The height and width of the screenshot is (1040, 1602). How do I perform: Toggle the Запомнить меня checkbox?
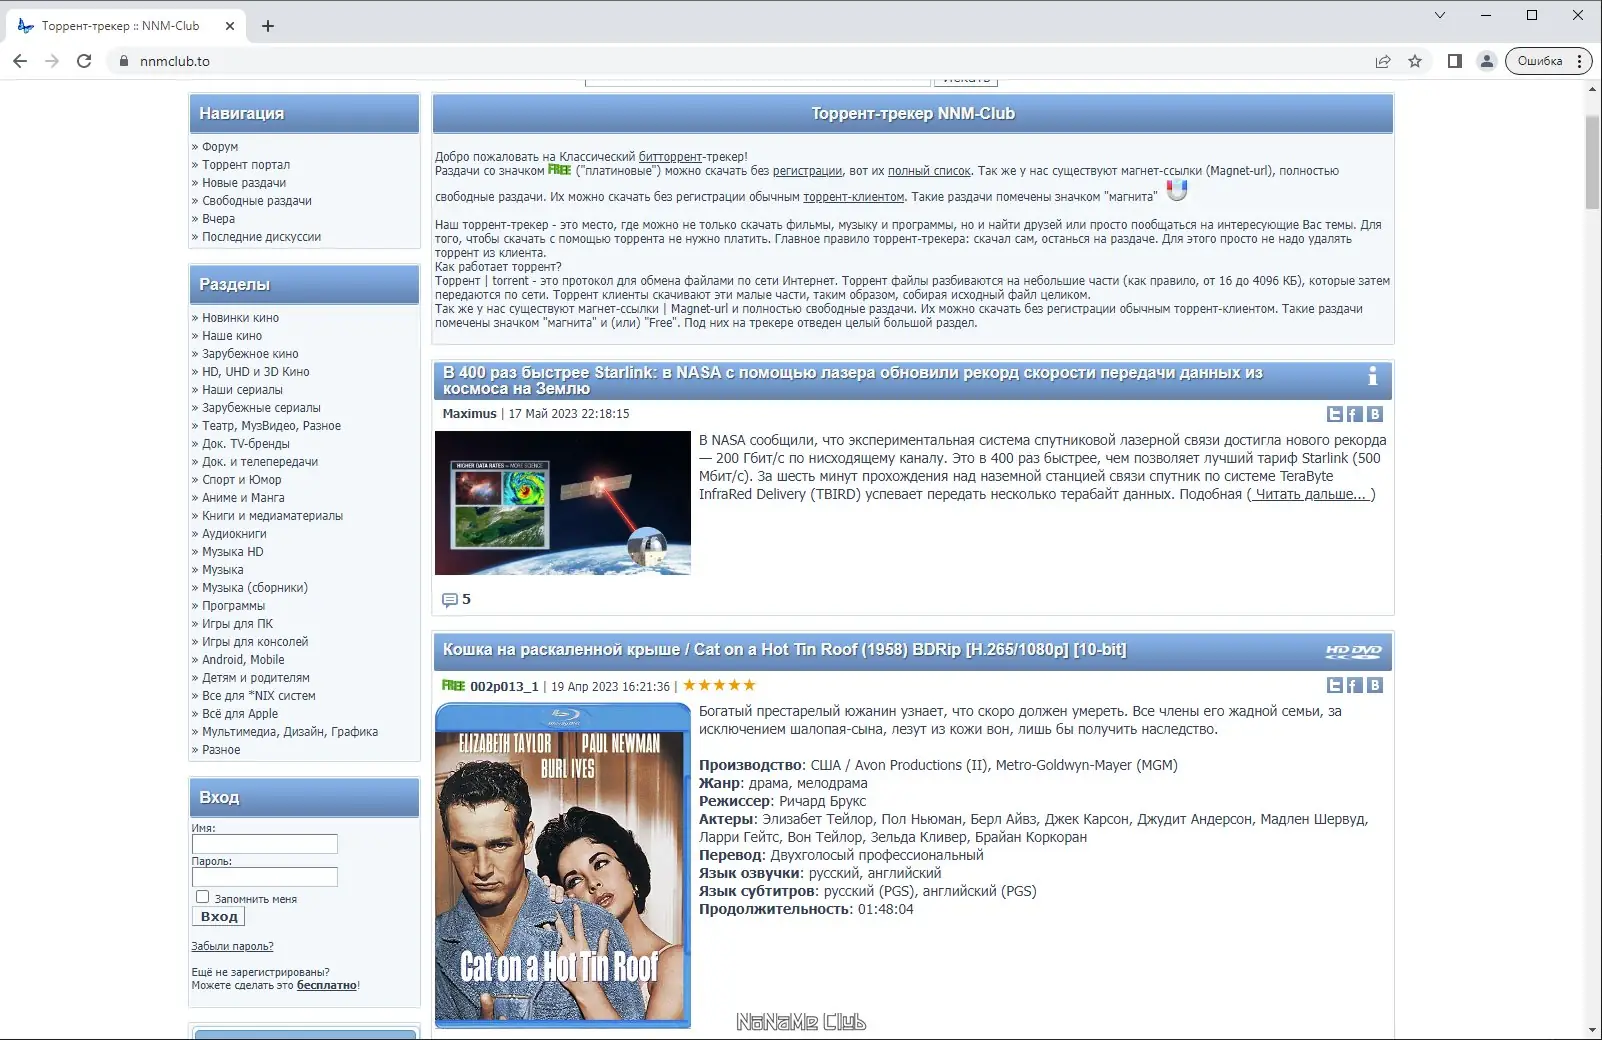pyautogui.click(x=202, y=897)
